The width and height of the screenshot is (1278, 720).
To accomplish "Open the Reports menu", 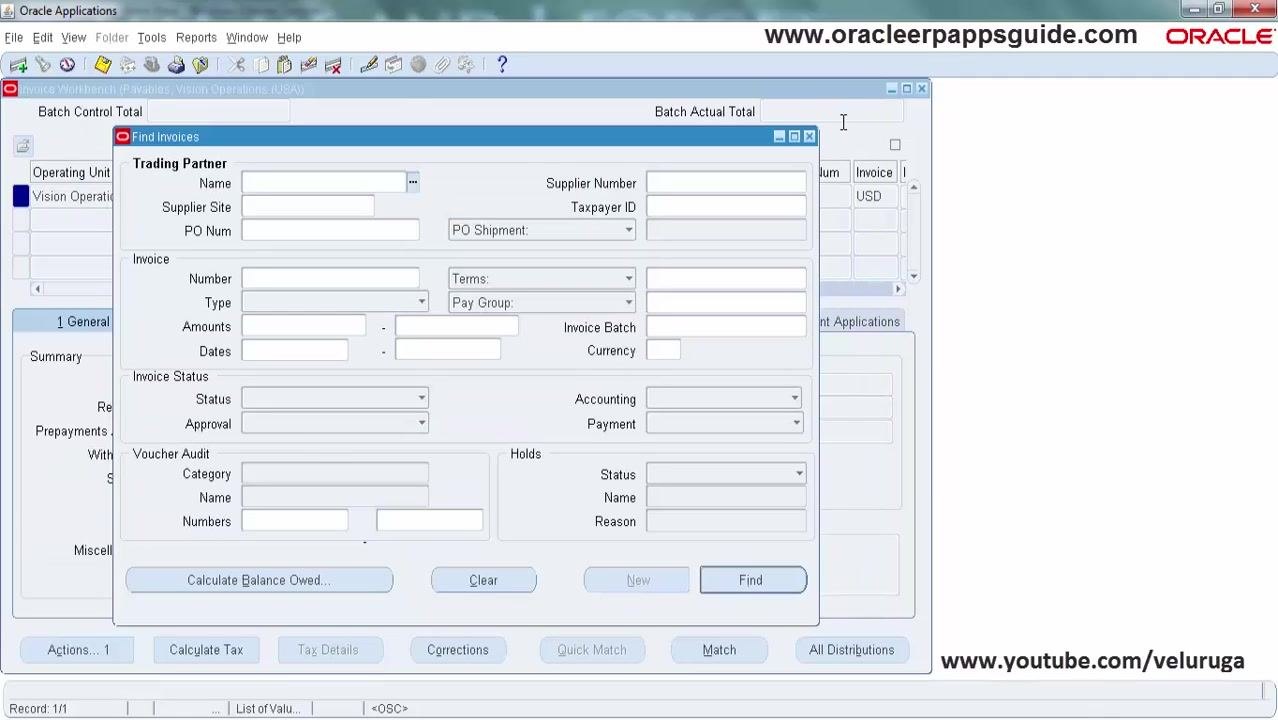I will (196, 38).
